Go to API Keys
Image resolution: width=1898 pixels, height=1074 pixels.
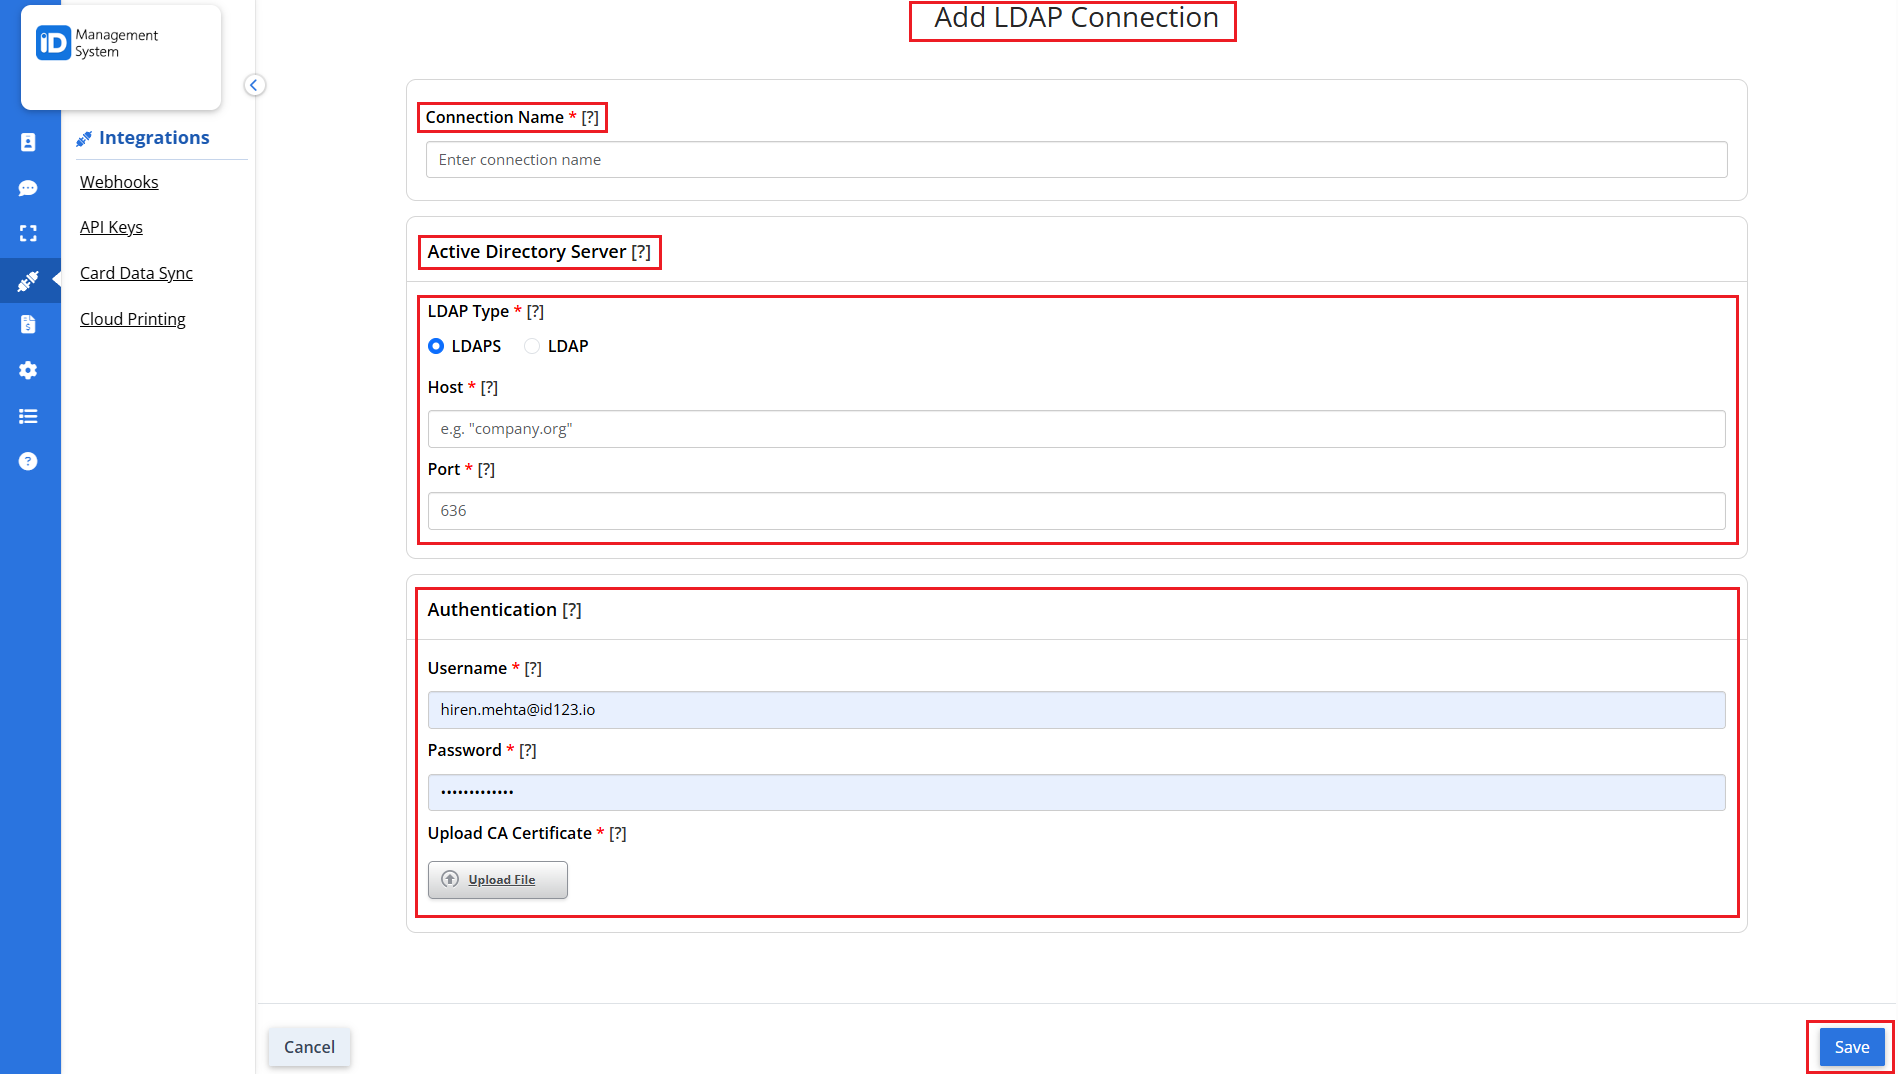111,227
